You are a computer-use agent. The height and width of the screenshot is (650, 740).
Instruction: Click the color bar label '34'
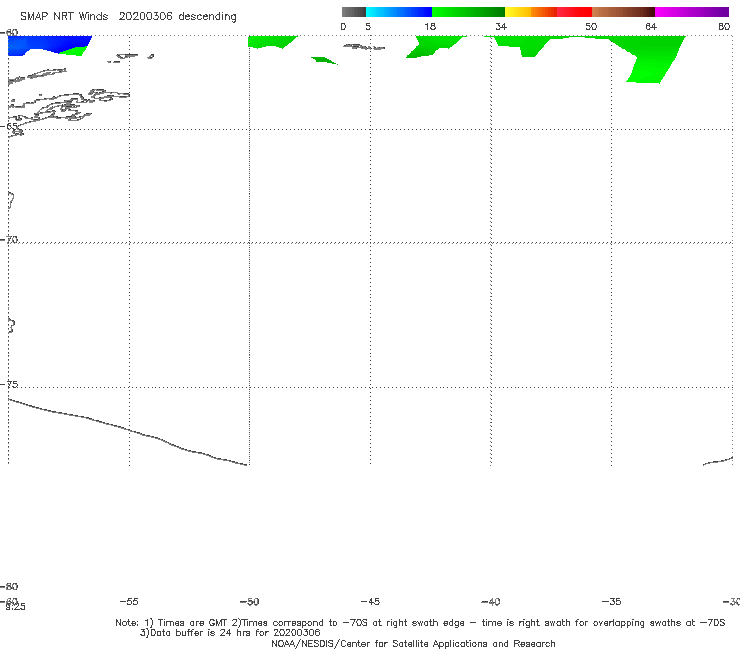coord(501,27)
